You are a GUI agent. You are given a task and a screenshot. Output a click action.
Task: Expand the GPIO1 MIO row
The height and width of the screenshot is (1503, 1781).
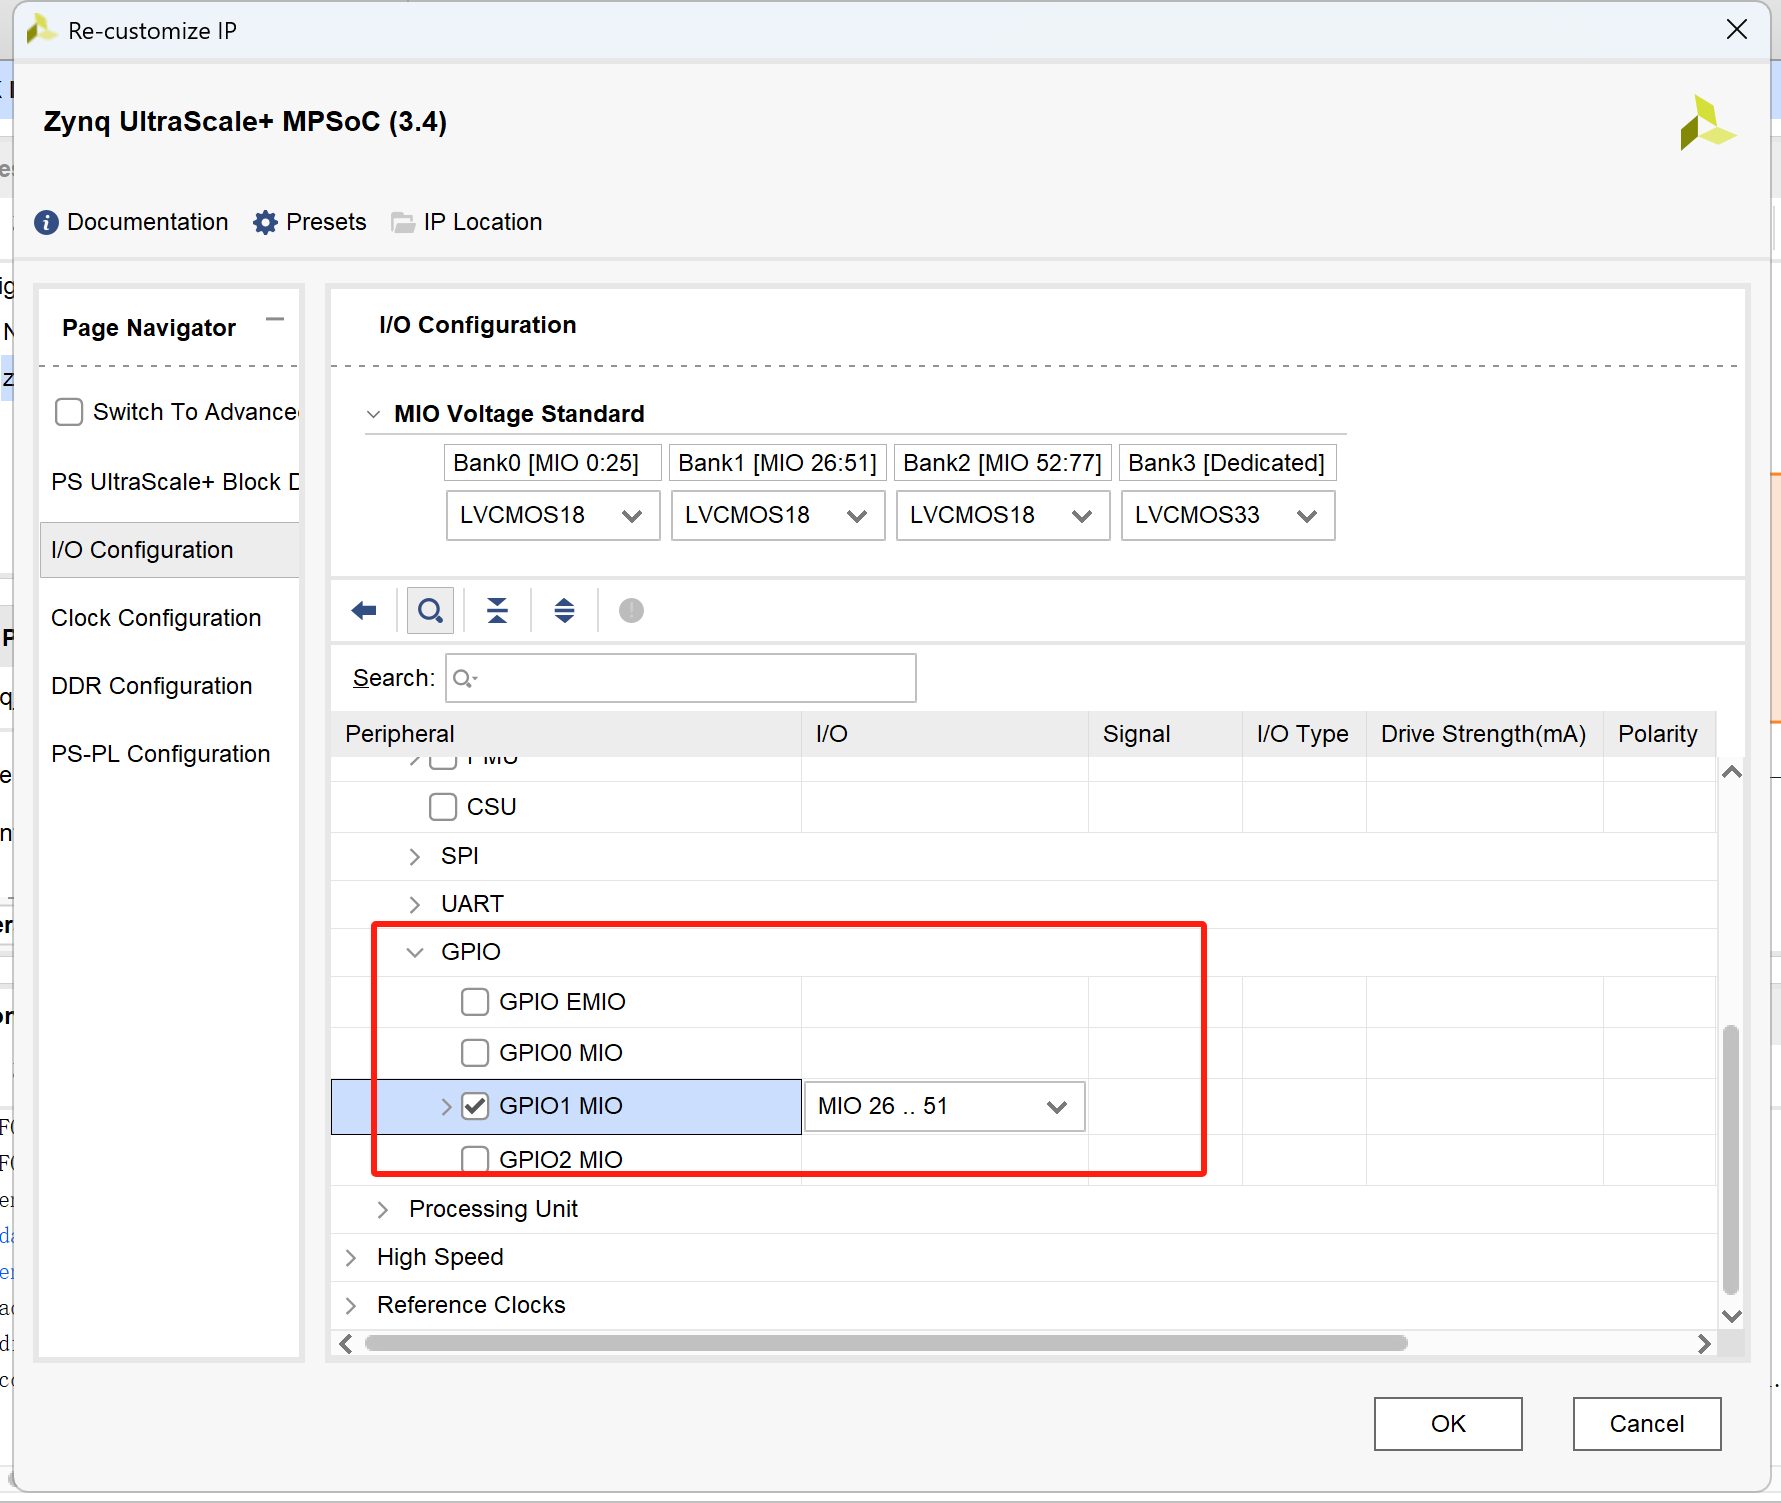tap(447, 1106)
